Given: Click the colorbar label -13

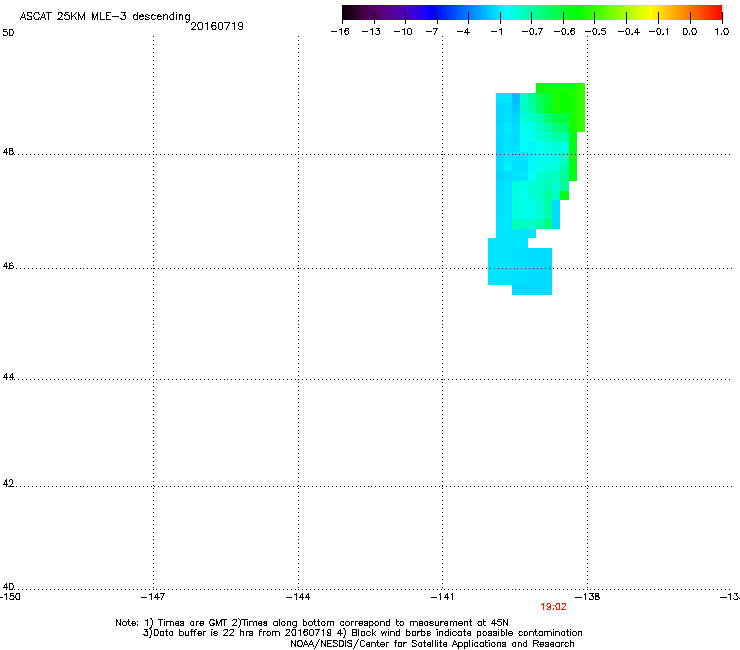Looking at the screenshot, I should point(371,32).
